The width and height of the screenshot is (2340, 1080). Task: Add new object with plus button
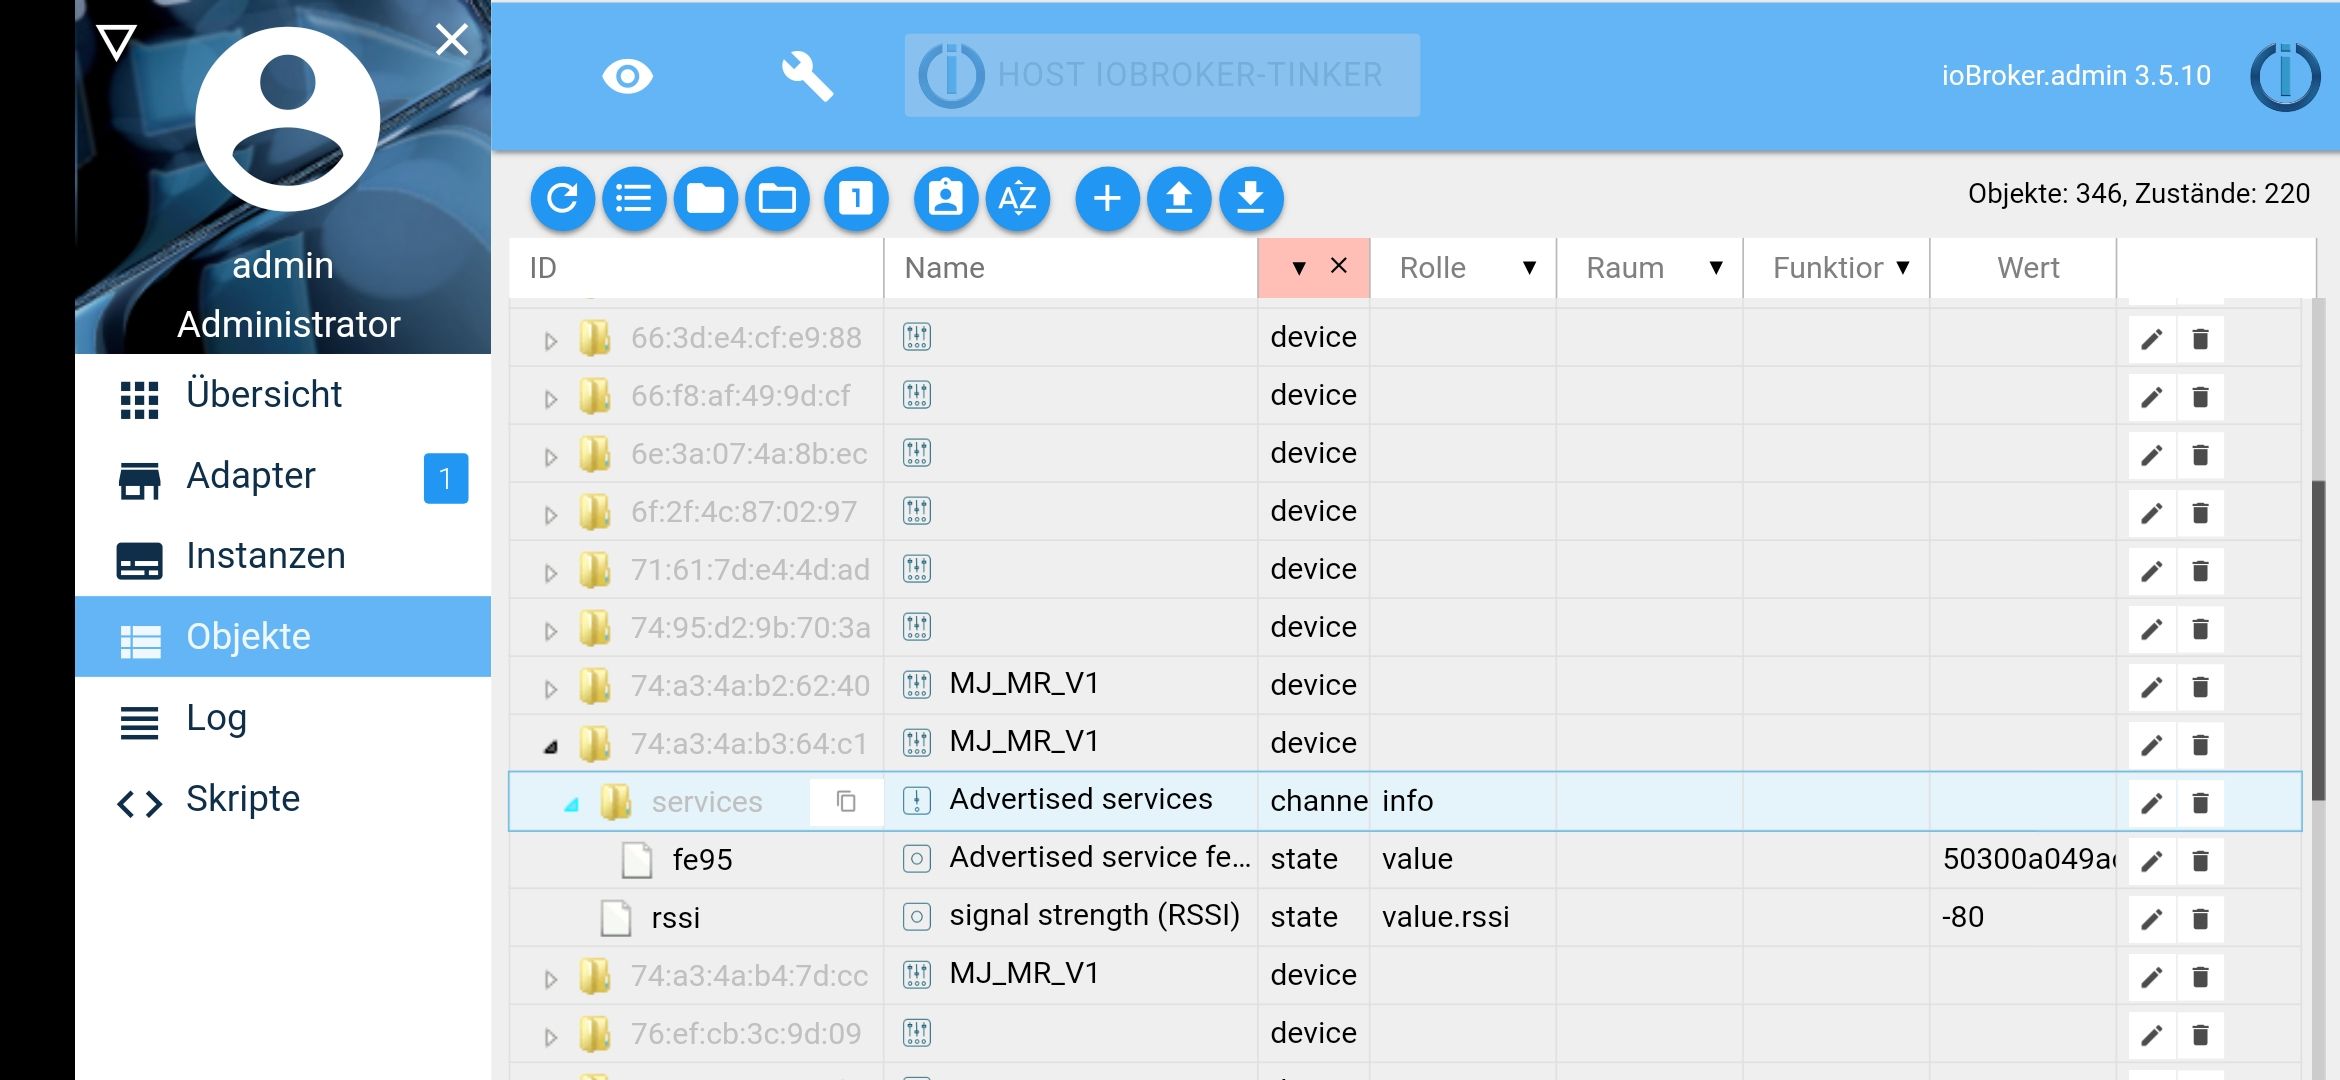[x=1107, y=198]
